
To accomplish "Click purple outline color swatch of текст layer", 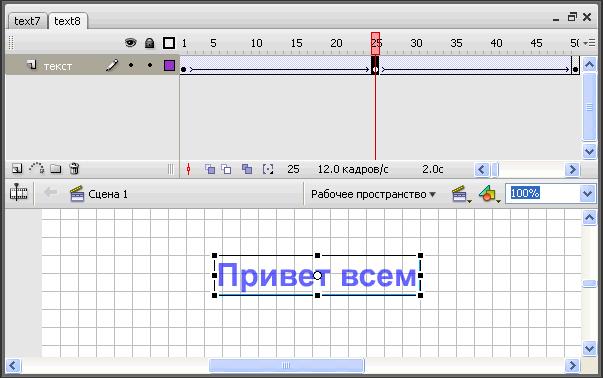I will (x=169, y=65).
